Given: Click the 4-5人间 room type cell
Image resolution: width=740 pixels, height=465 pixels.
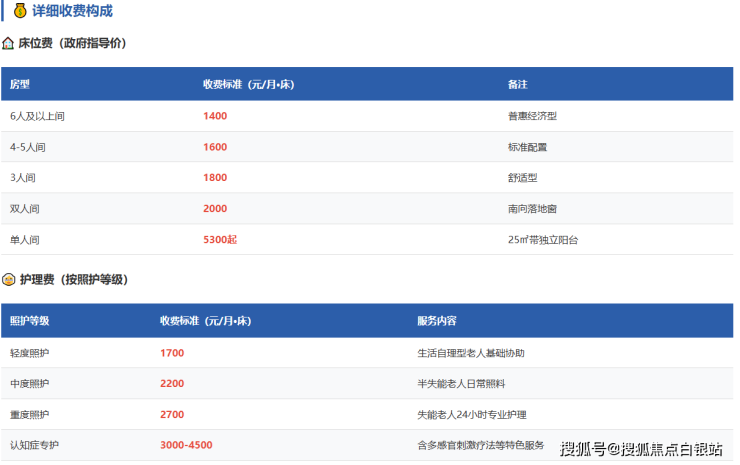Looking at the screenshot, I should (x=28, y=147).
